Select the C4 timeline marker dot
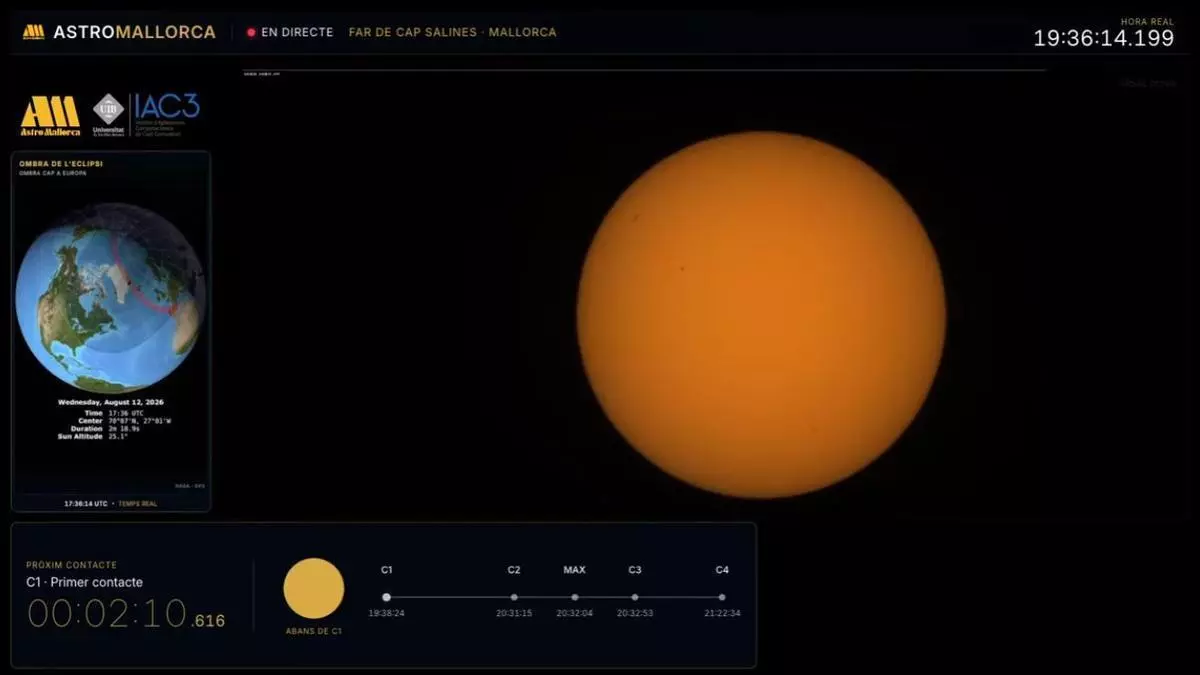The width and height of the screenshot is (1200, 675). [722, 597]
